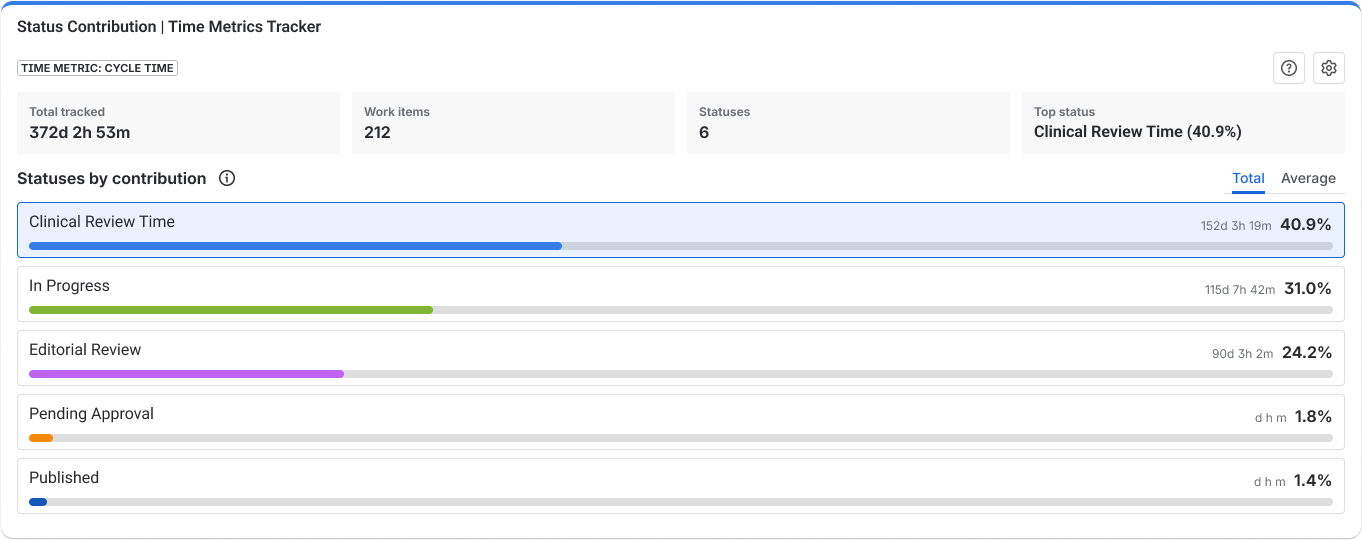Viewport: 1362px width, 540px height.
Task: Click the green In Progress progress bar
Action: (231, 310)
